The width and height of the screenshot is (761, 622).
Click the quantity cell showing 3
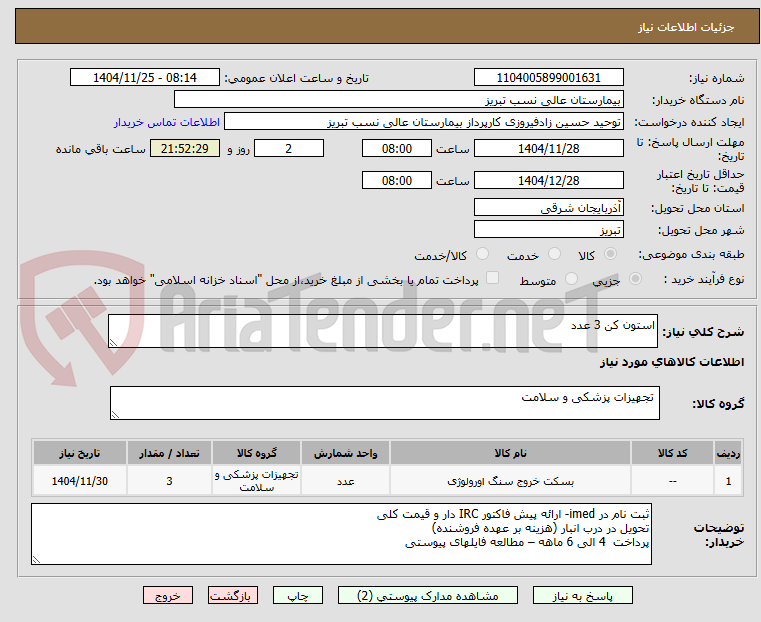(169, 481)
